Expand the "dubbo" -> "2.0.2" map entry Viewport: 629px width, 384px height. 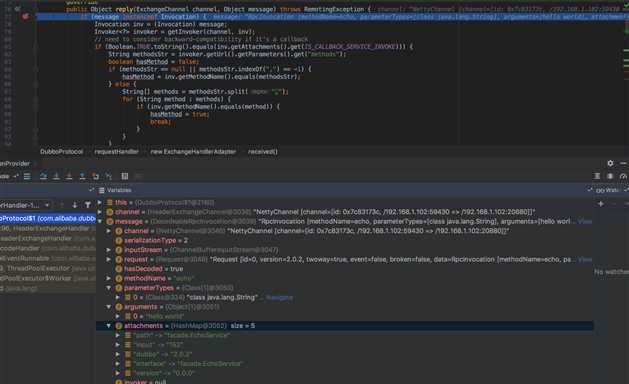tap(118, 354)
